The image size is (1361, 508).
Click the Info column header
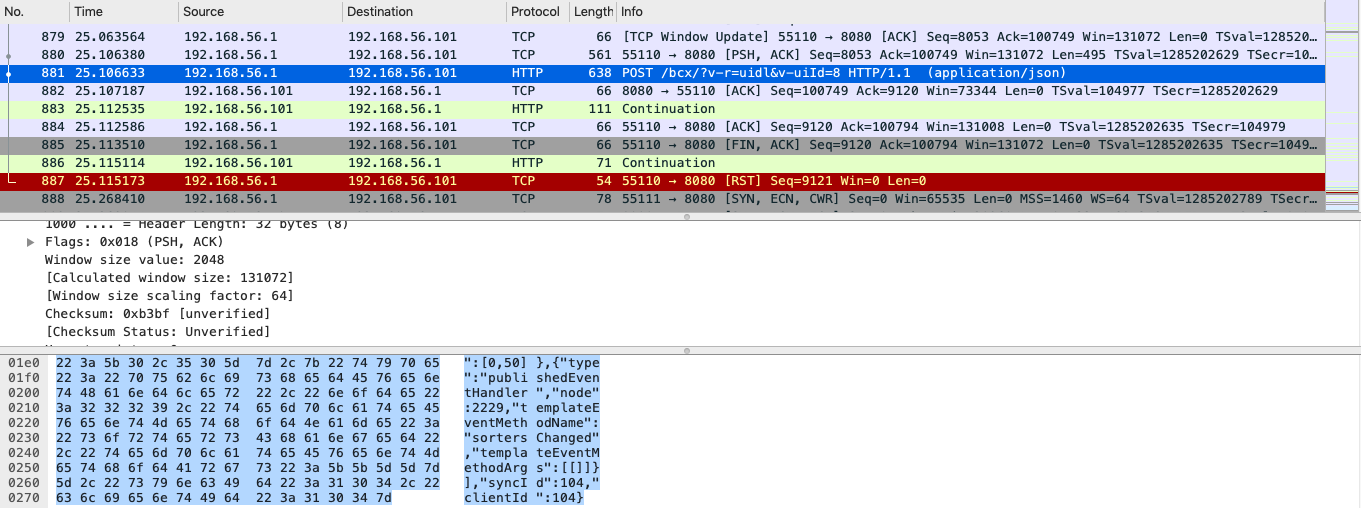pyautogui.click(x=970, y=12)
